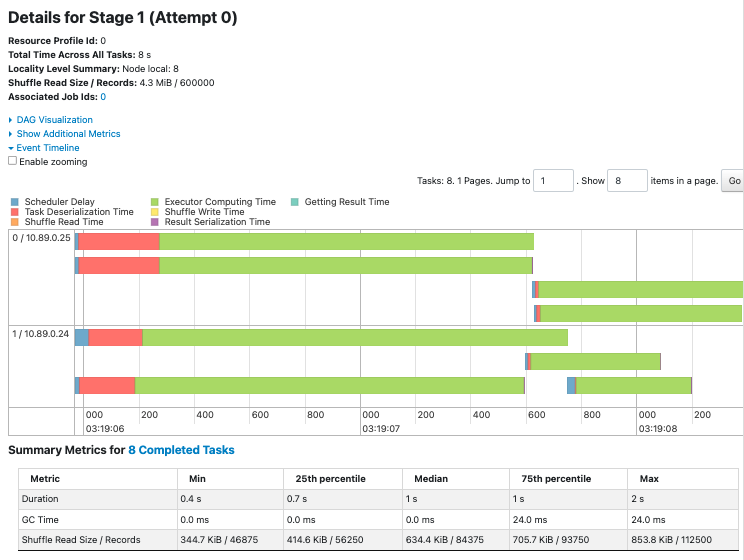Click the 03:19:07 timeline axis label
Viewport: 744px width, 560px height.
point(381,429)
